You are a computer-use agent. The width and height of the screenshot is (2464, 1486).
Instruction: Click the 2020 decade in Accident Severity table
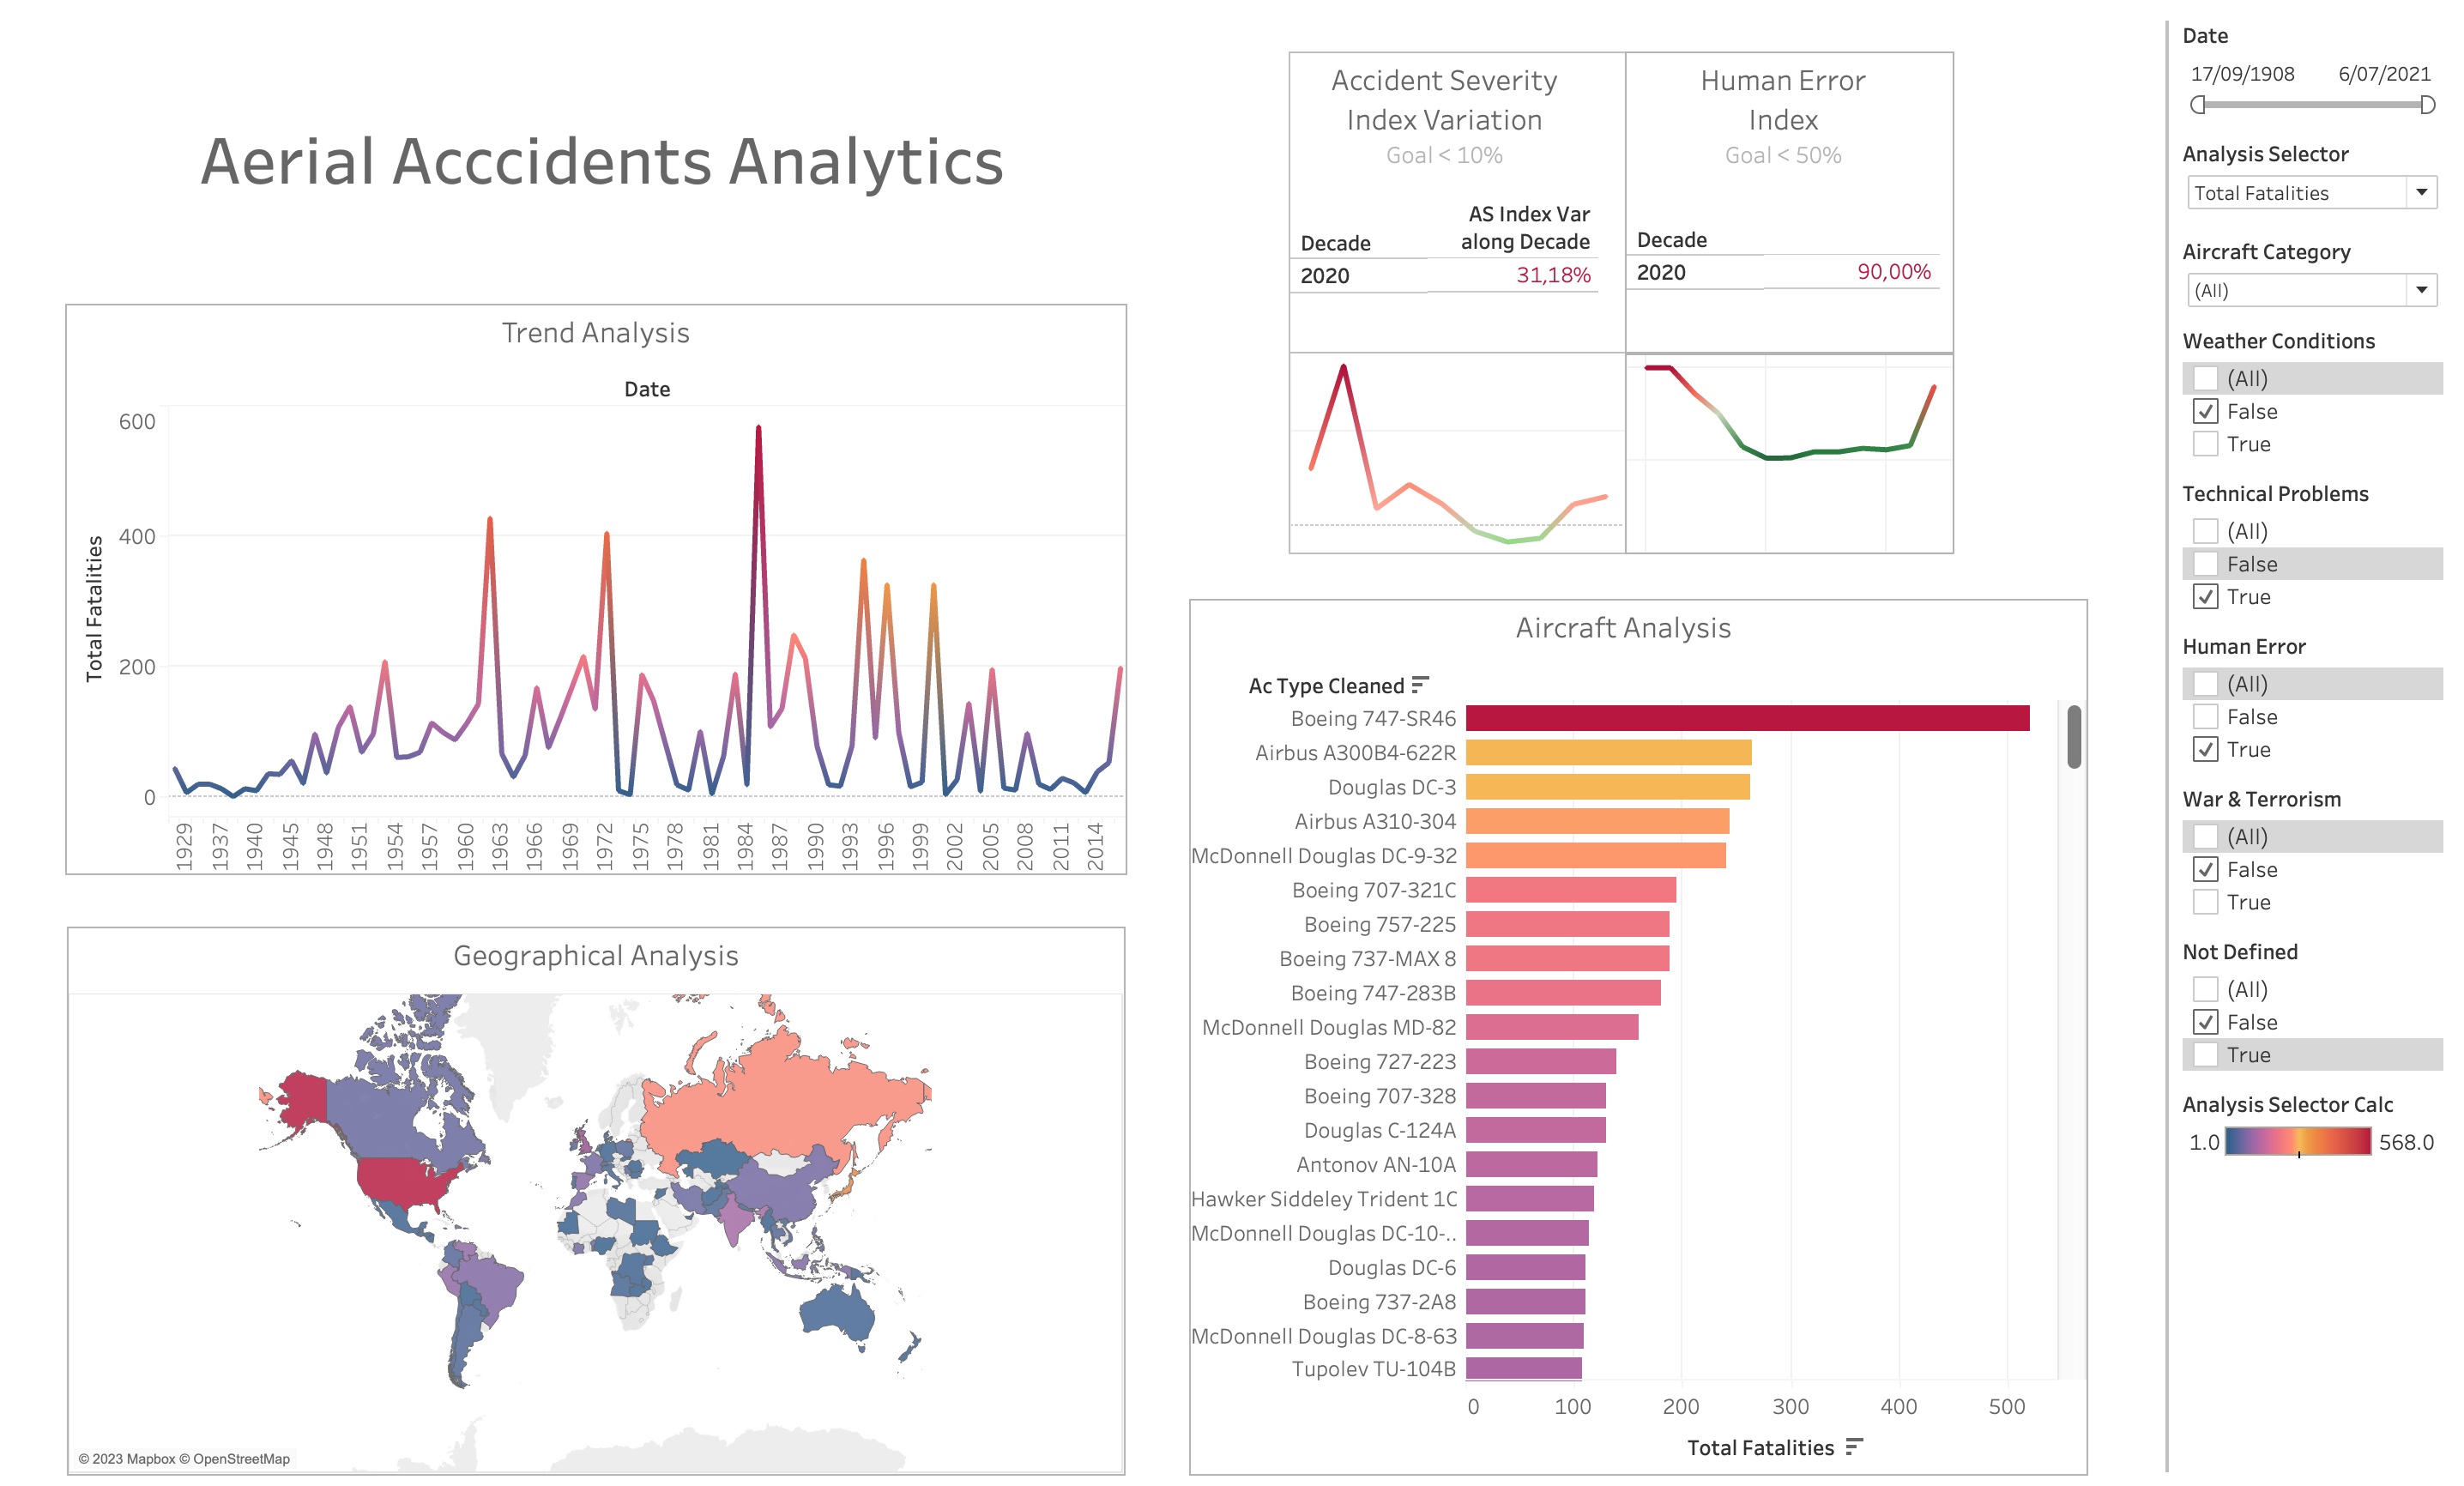tap(1324, 276)
